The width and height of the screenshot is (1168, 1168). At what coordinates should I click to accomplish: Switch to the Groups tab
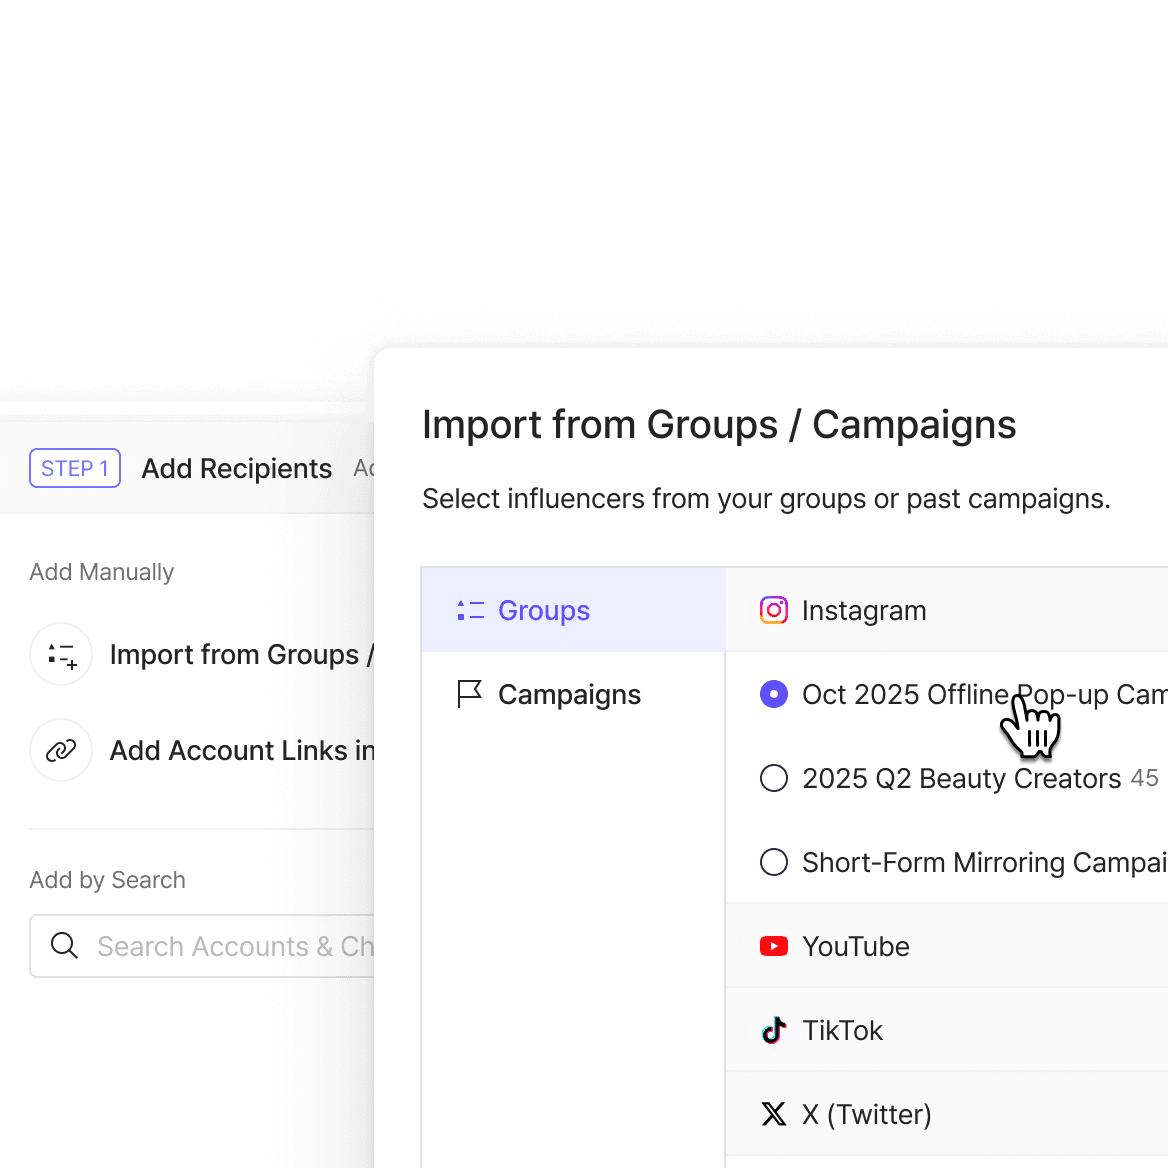click(x=574, y=610)
